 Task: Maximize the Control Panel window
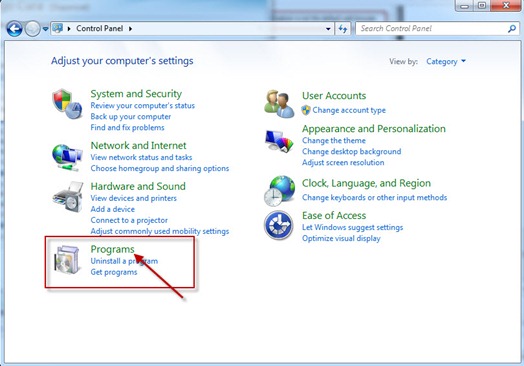point(482,6)
